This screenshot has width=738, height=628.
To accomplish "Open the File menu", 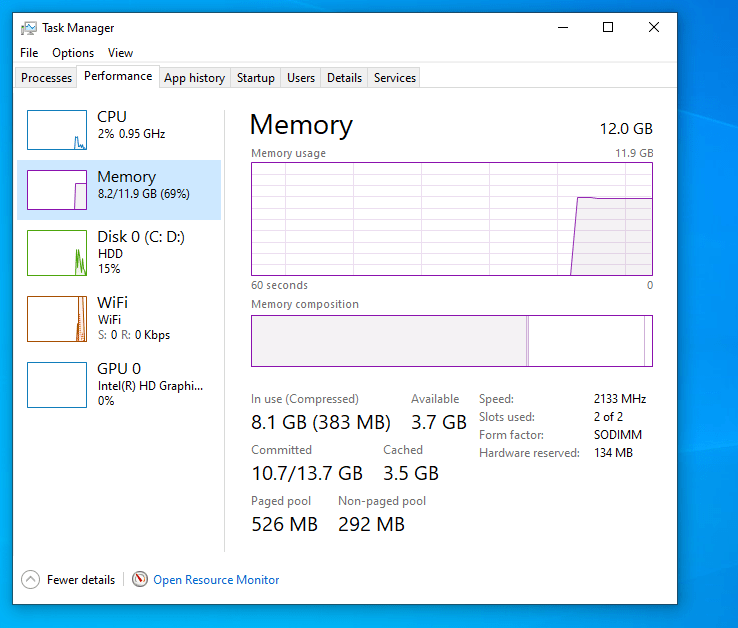I will click(x=29, y=53).
